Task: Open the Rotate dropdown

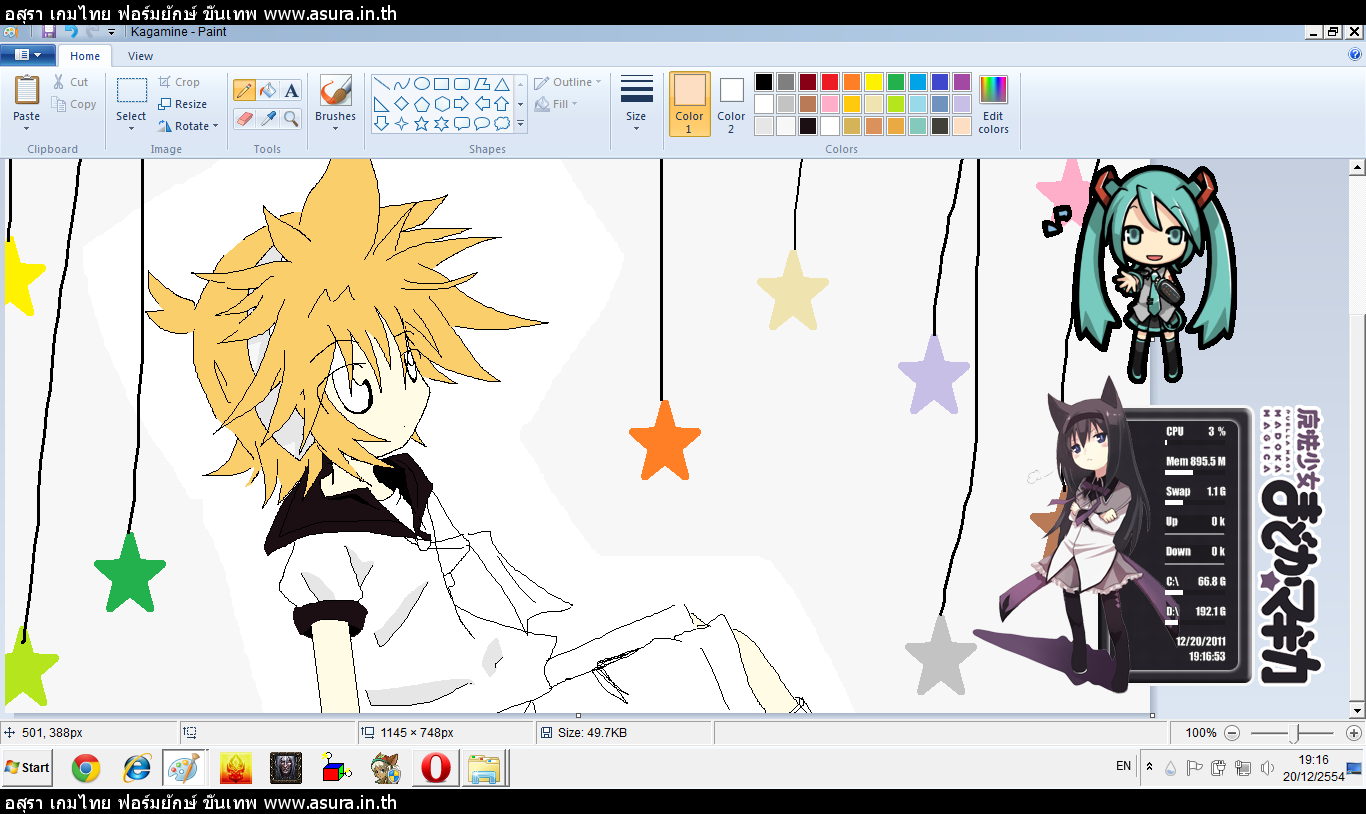Action: 188,126
